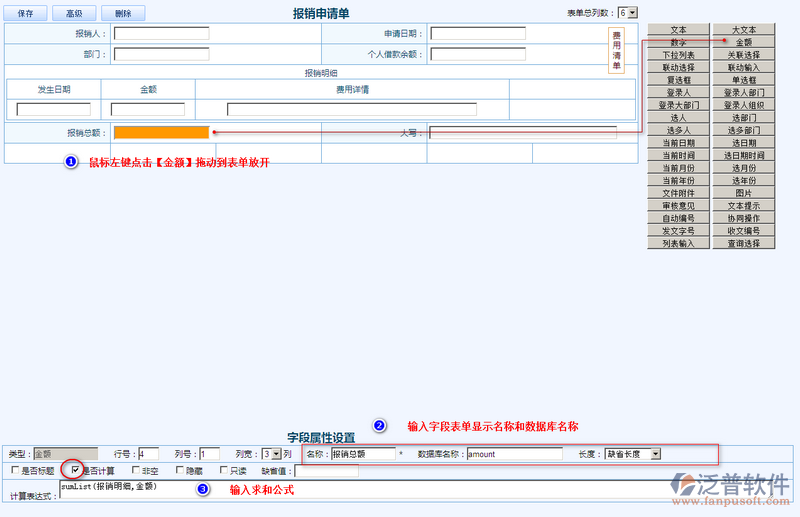Click the 保存 button in toolbar

26,14
